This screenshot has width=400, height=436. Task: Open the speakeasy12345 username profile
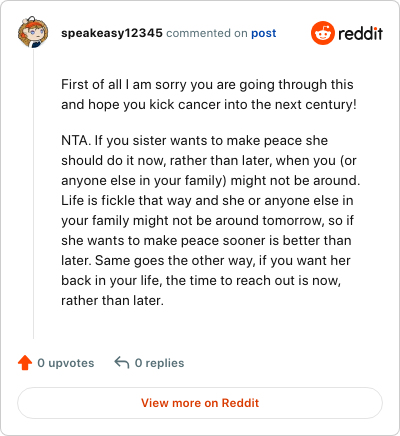(x=112, y=33)
